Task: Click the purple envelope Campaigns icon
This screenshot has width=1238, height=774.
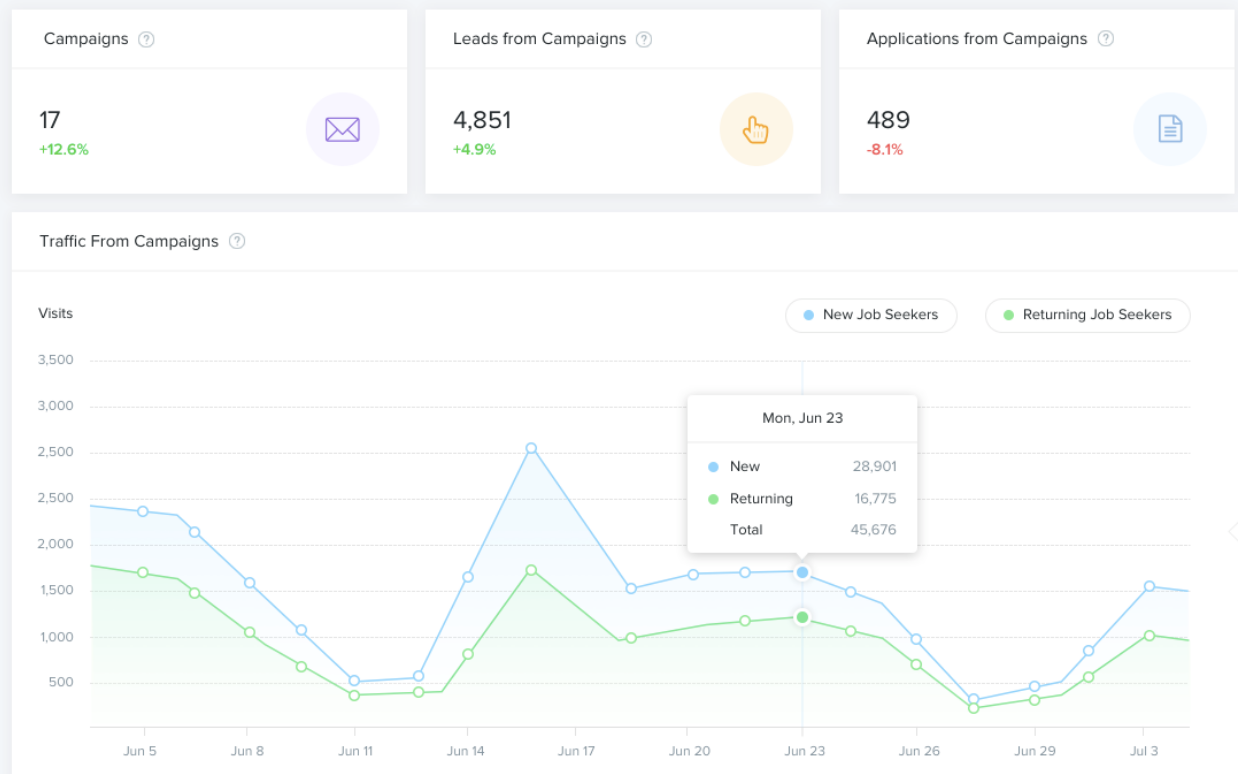Action: coord(342,129)
